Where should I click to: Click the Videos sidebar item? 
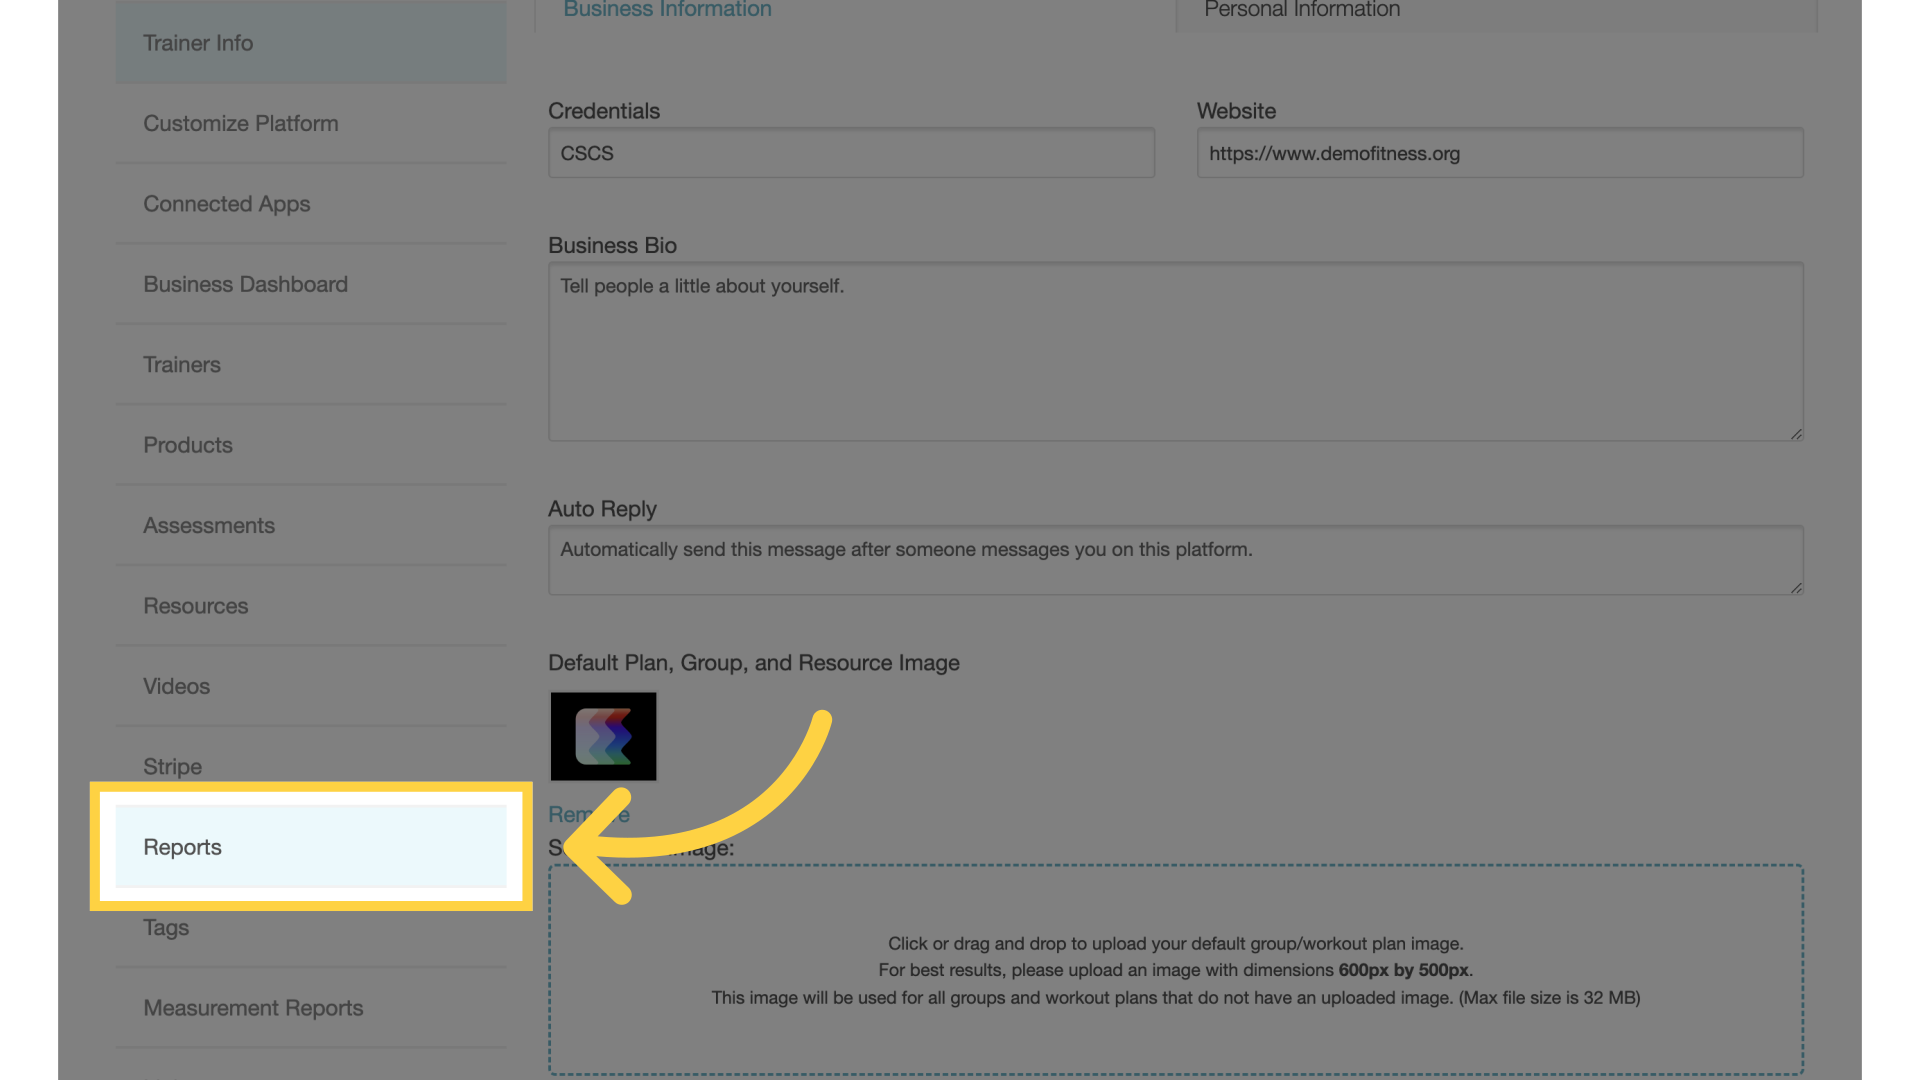tap(177, 686)
